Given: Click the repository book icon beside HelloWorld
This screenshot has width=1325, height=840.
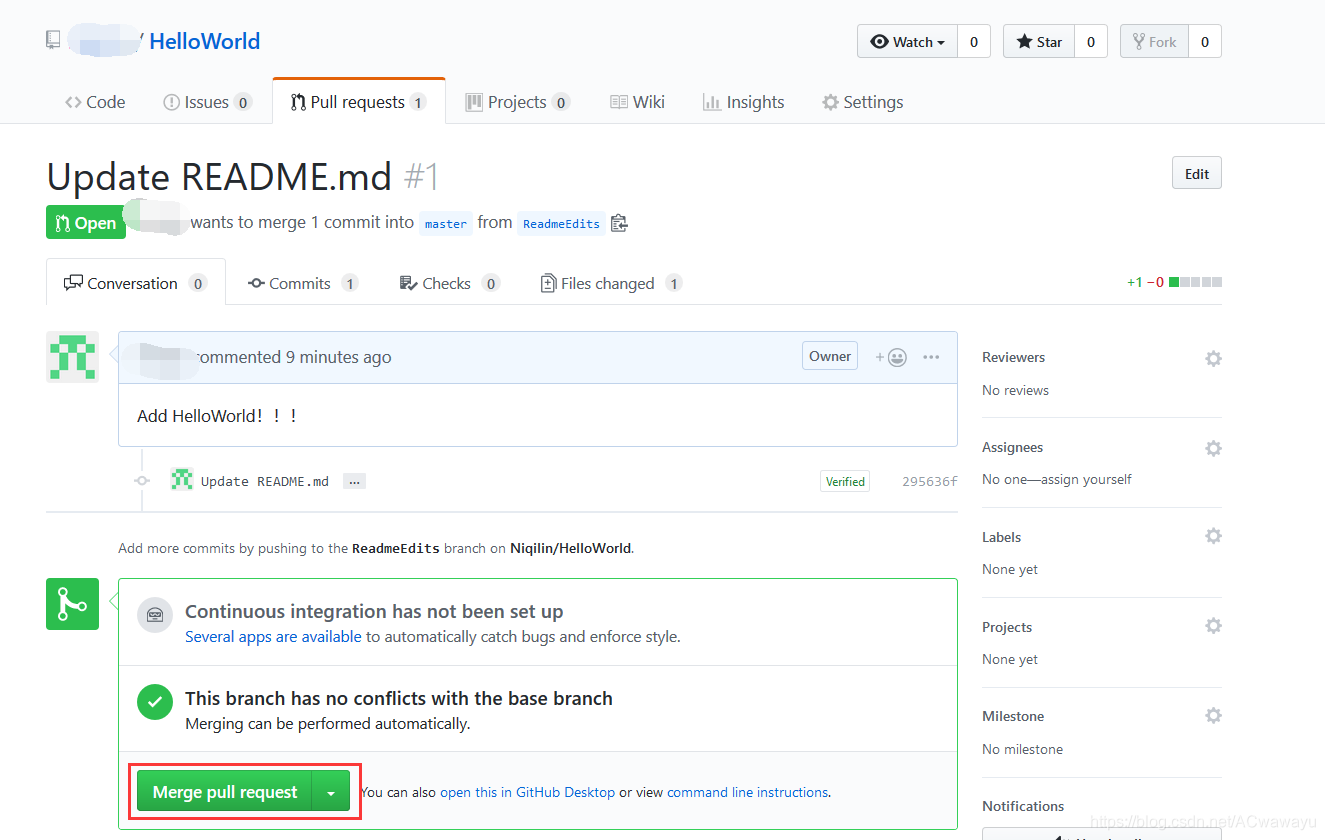Looking at the screenshot, I should (53, 40).
